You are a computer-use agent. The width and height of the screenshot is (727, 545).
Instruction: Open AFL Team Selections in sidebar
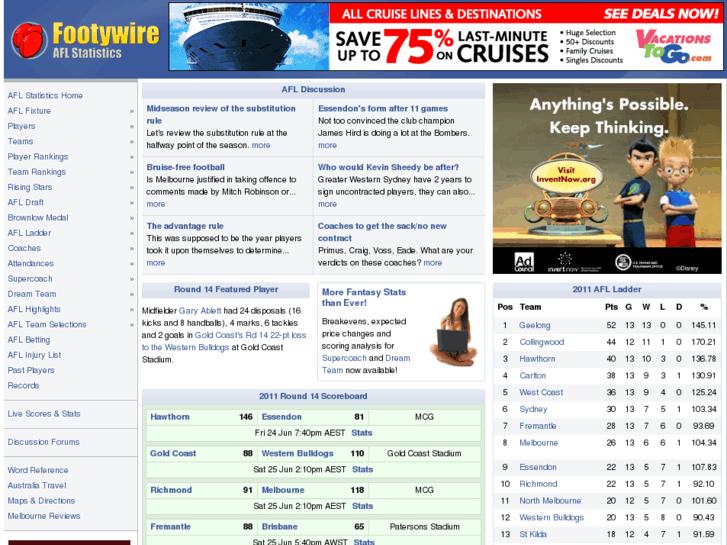(47, 325)
